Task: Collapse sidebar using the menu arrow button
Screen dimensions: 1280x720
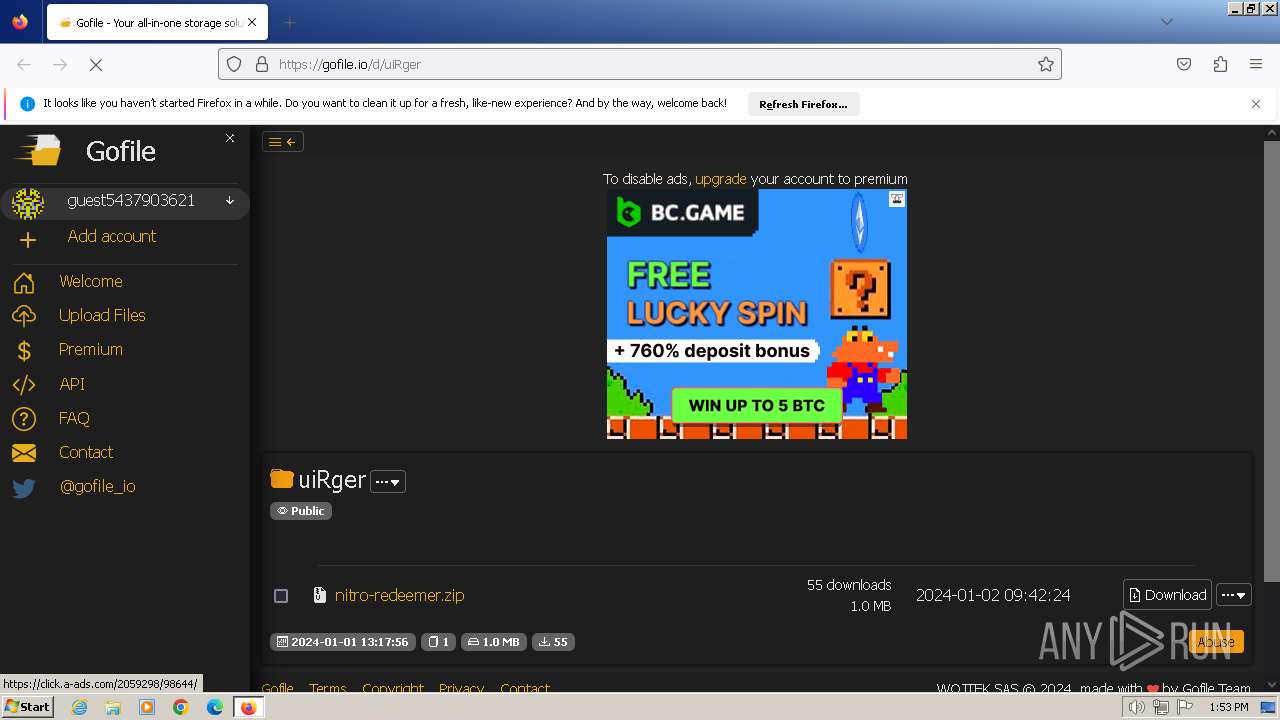Action: click(283, 142)
